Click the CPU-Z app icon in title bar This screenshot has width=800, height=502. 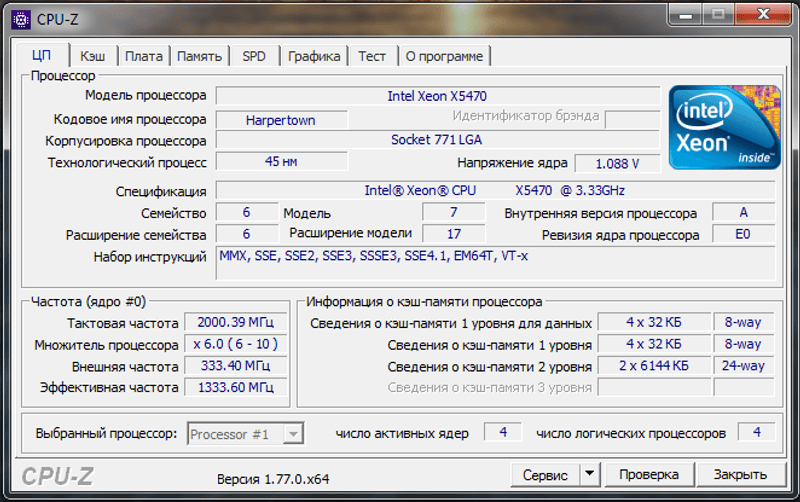pyautogui.click(x=21, y=18)
